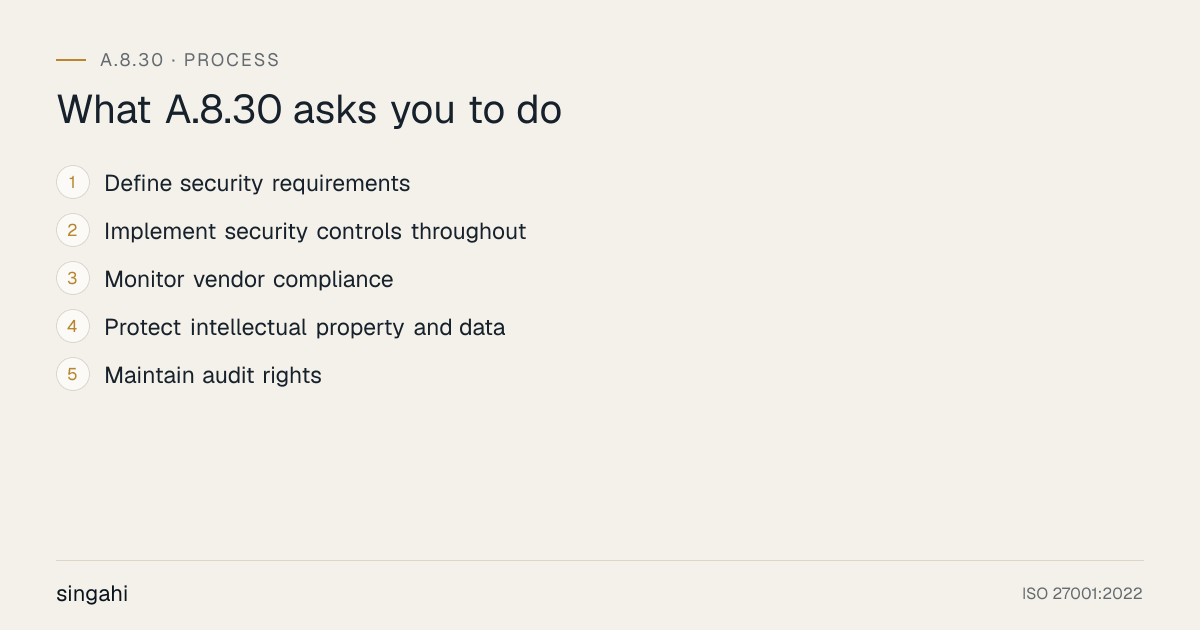Screen dimensions: 1200x630
Task: Click the orange dash before A.8.30
Action: coord(71,60)
